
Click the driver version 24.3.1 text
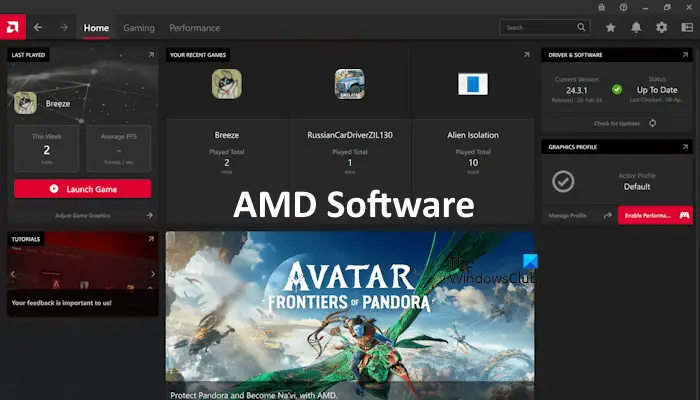click(x=577, y=90)
